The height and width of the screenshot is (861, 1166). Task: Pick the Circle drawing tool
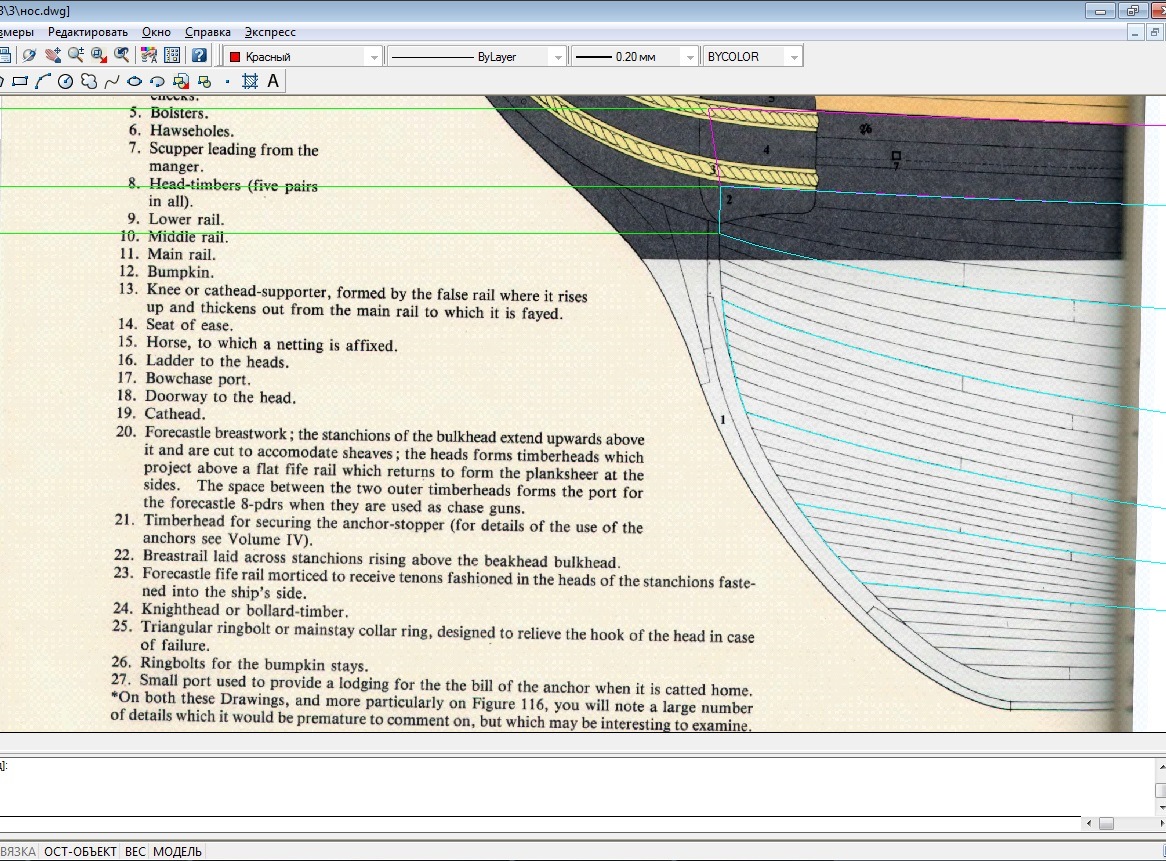[x=66, y=82]
